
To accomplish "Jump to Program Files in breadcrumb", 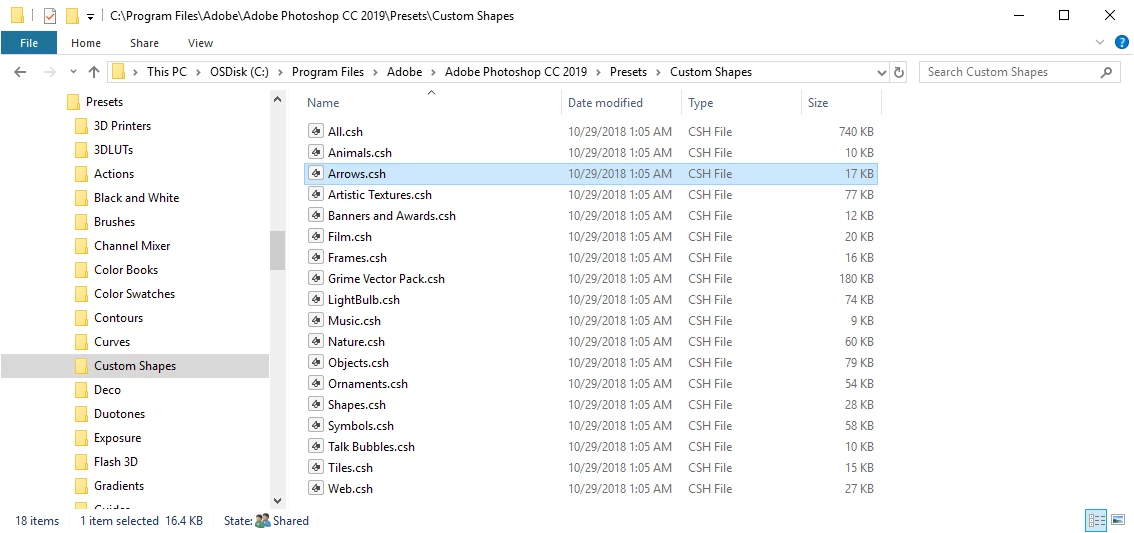I will coord(327,72).
